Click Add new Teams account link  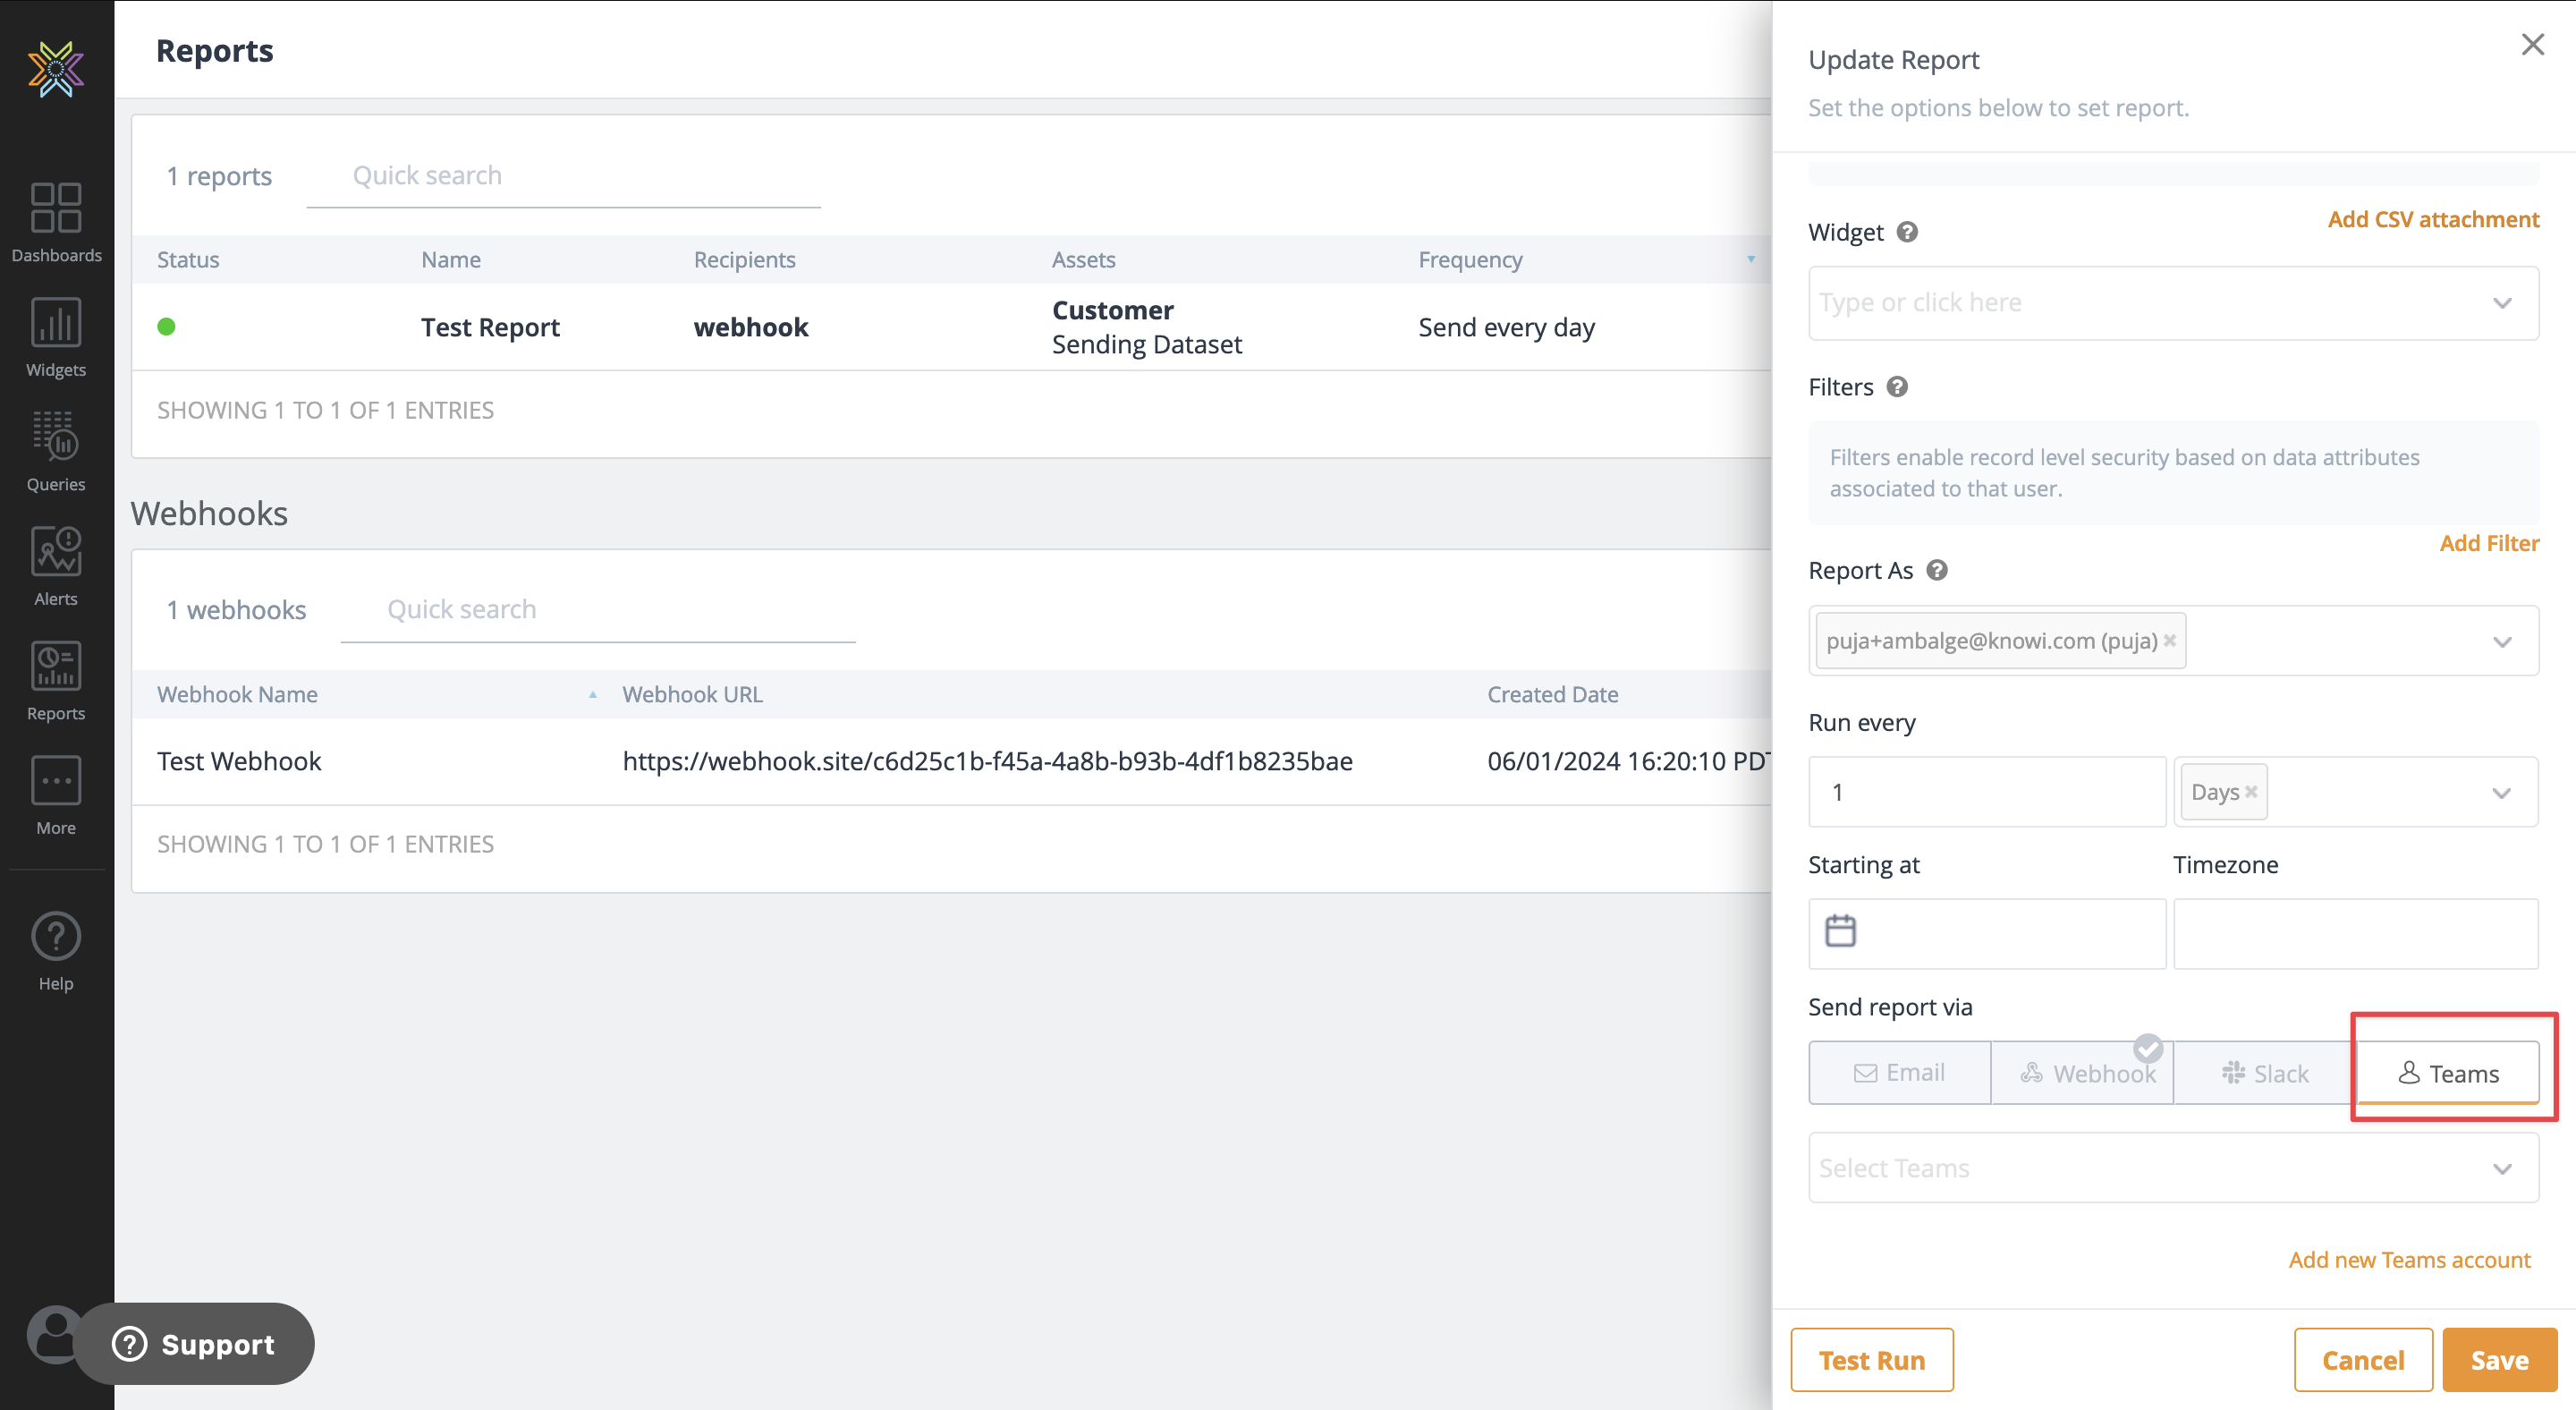[2409, 1260]
